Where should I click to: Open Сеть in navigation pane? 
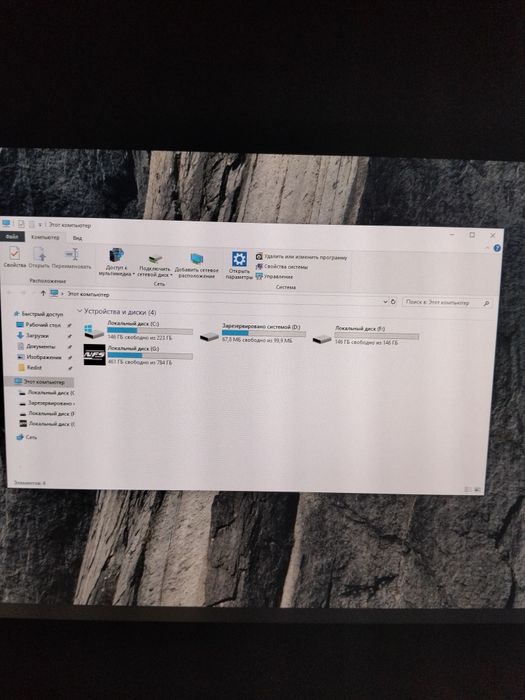(27, 437)
